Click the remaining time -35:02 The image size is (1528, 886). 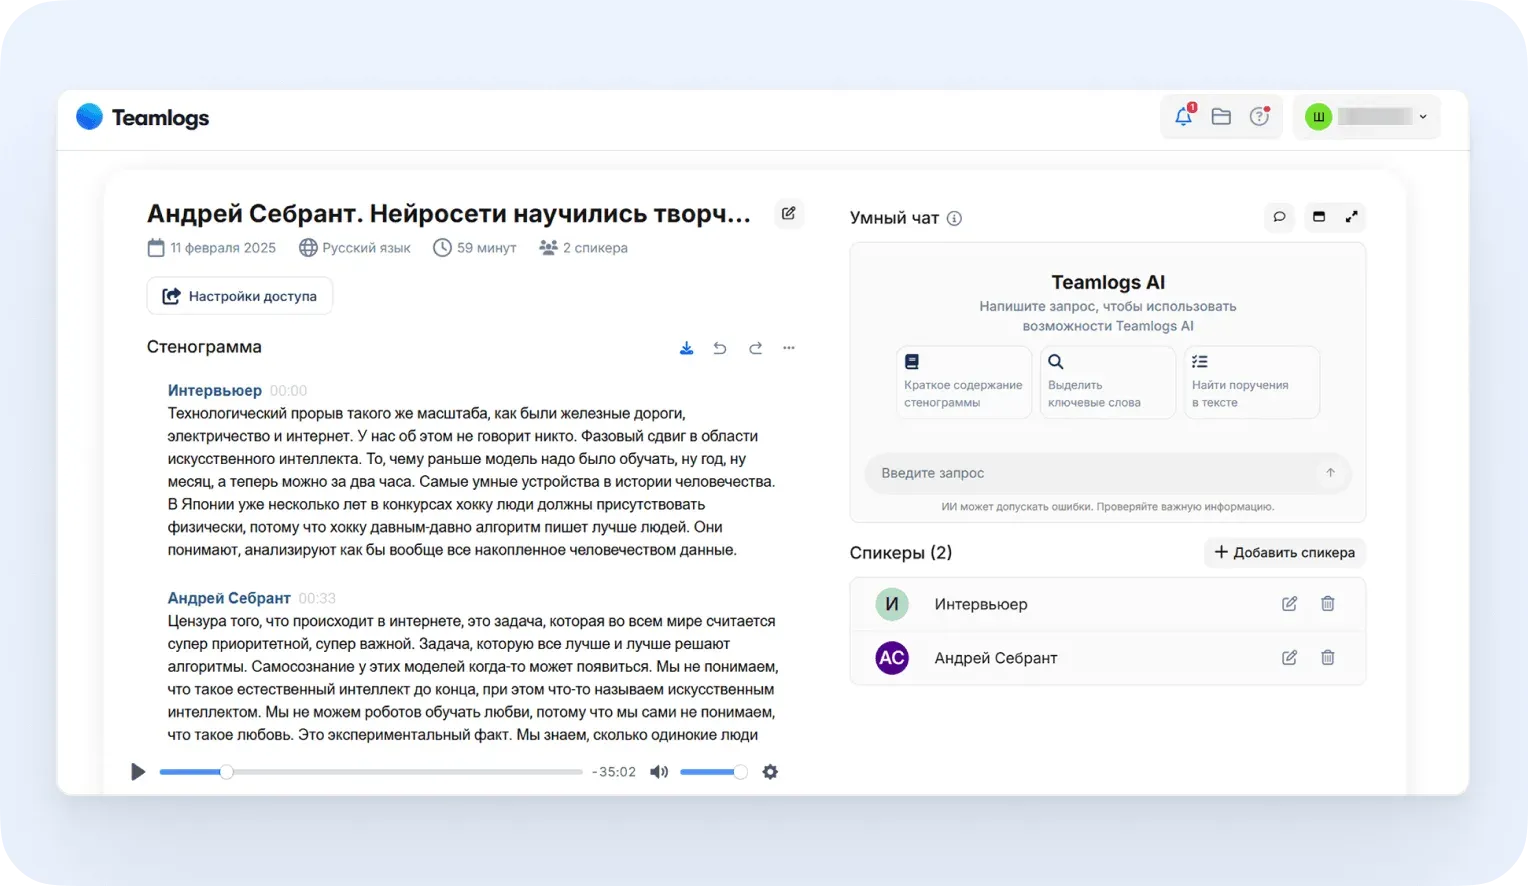(x=614, y=772)
